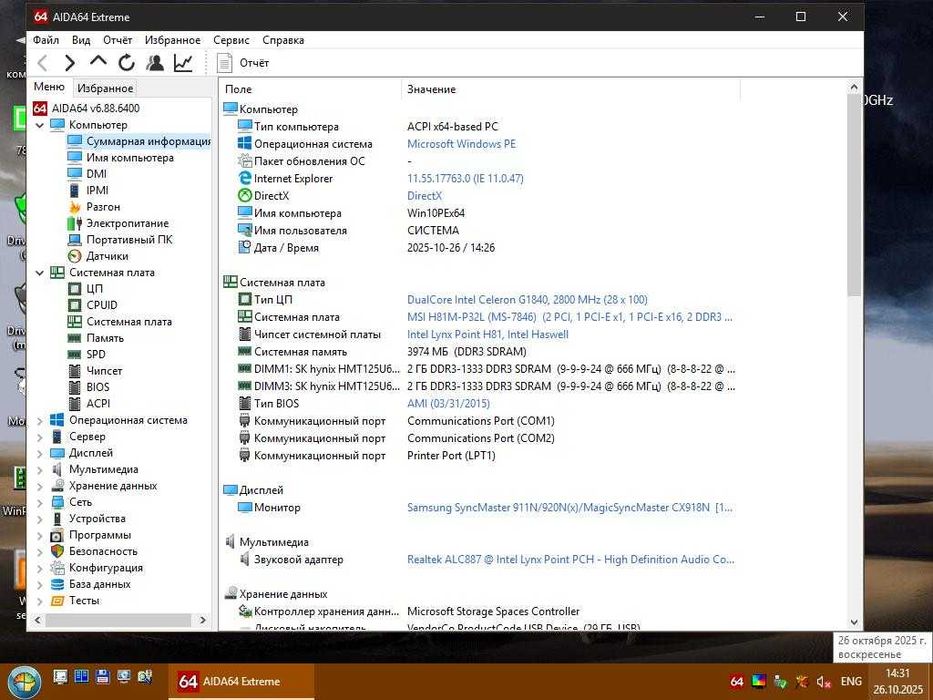Go up one level with the up arrow toolbar icon
Image resolution: width=933 pixels, height=700 pixels.
[x=98, y=61]
